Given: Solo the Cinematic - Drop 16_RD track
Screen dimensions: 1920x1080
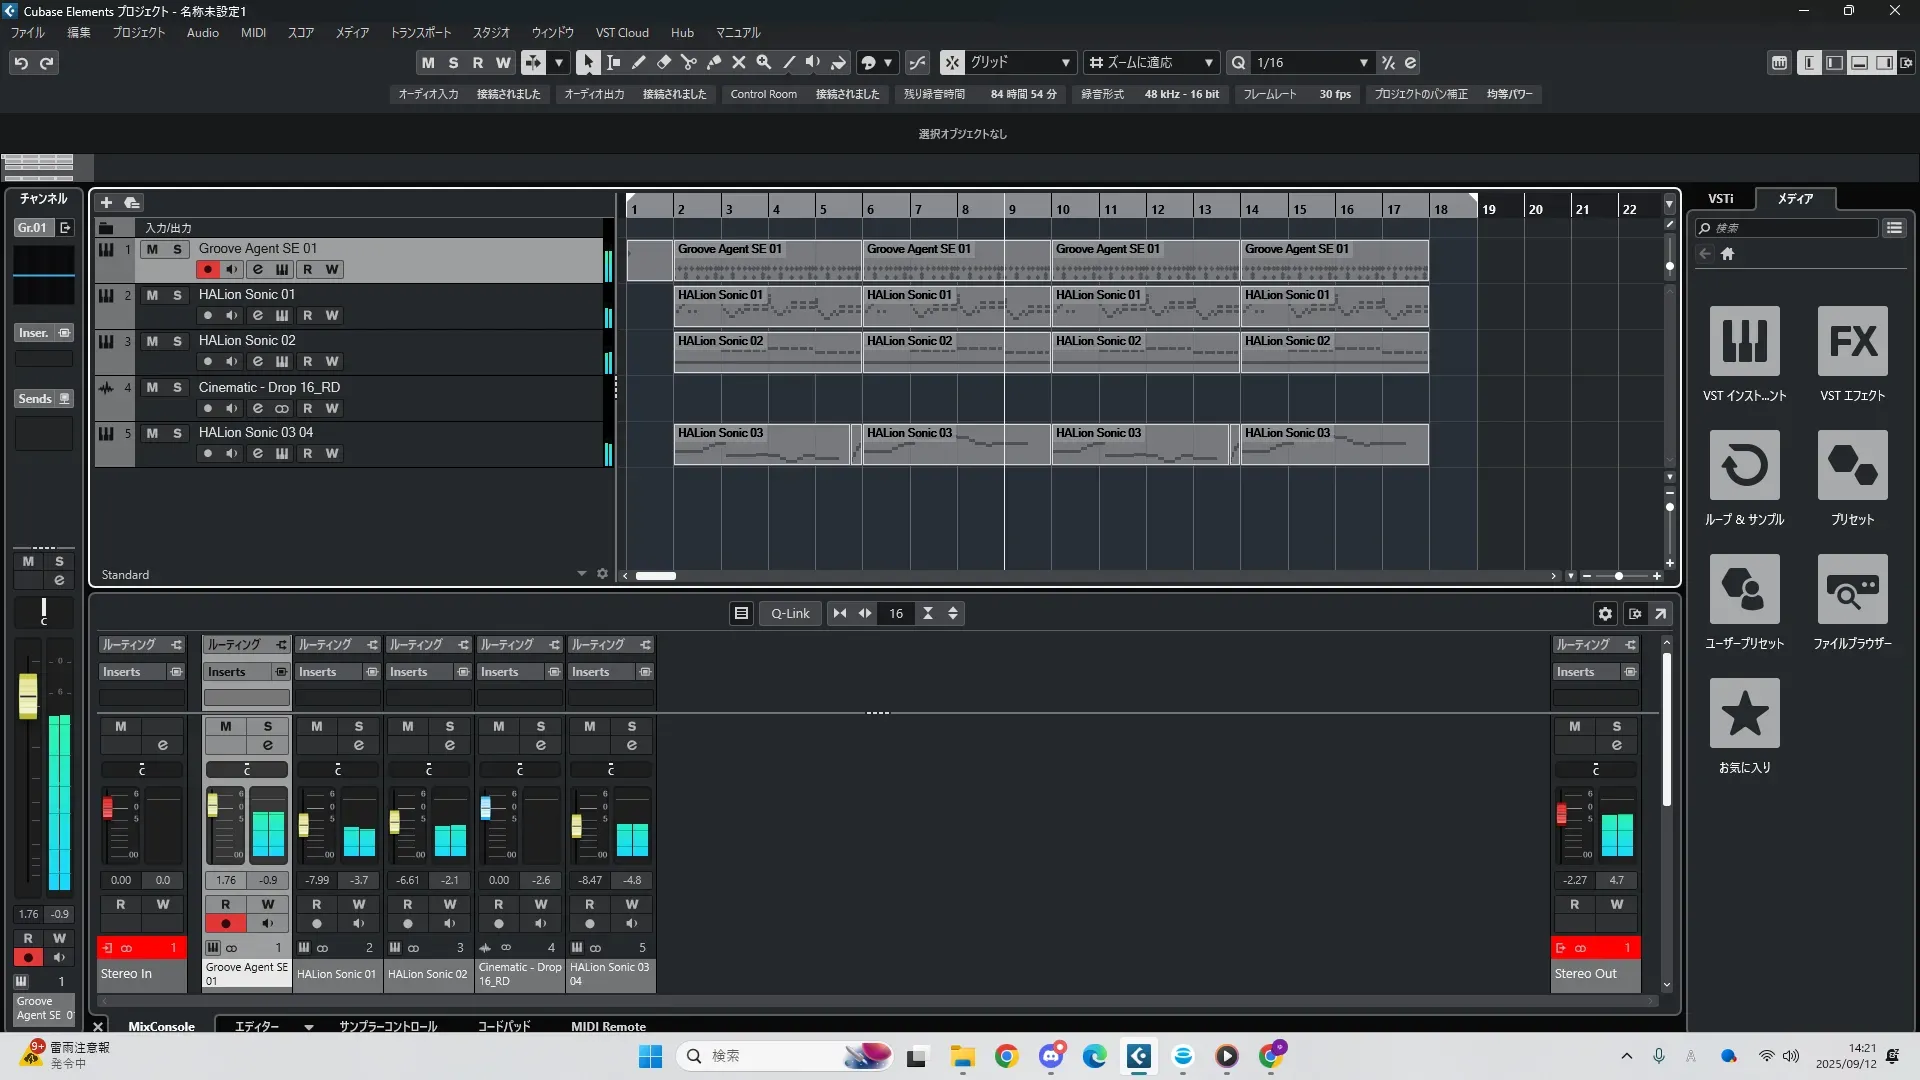Looking at the screenshot, I should click(177, 387).
